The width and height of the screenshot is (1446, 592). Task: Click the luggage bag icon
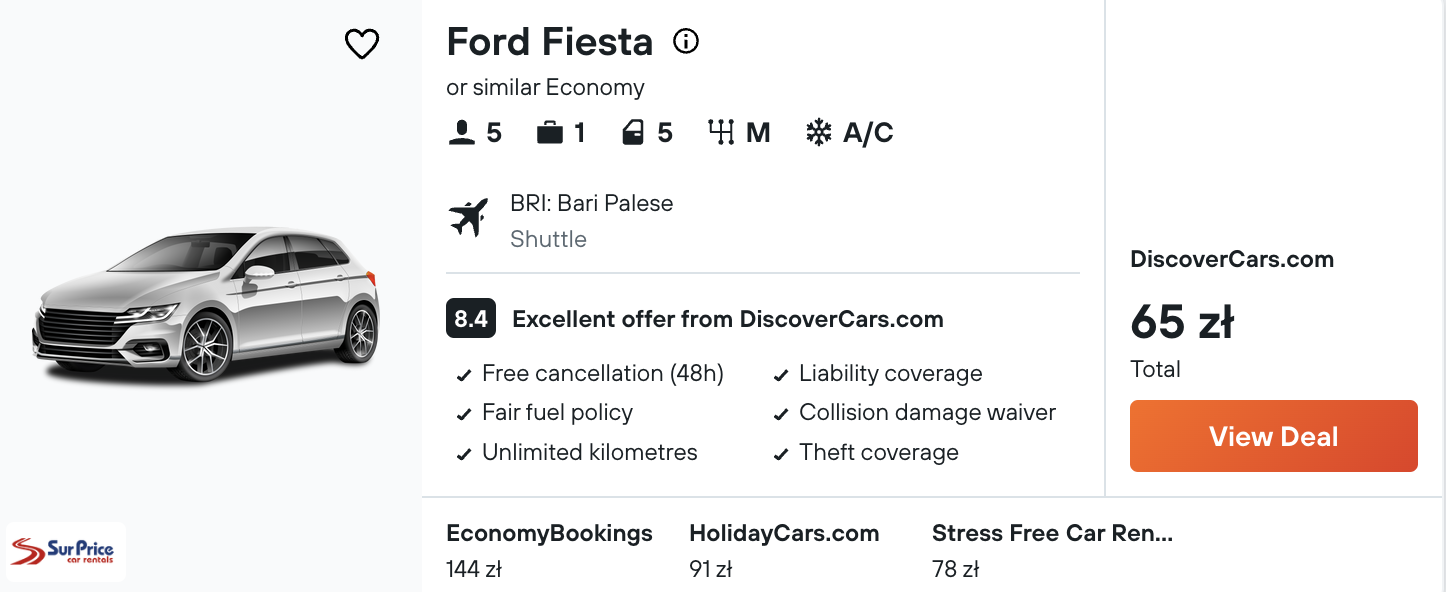550,133
